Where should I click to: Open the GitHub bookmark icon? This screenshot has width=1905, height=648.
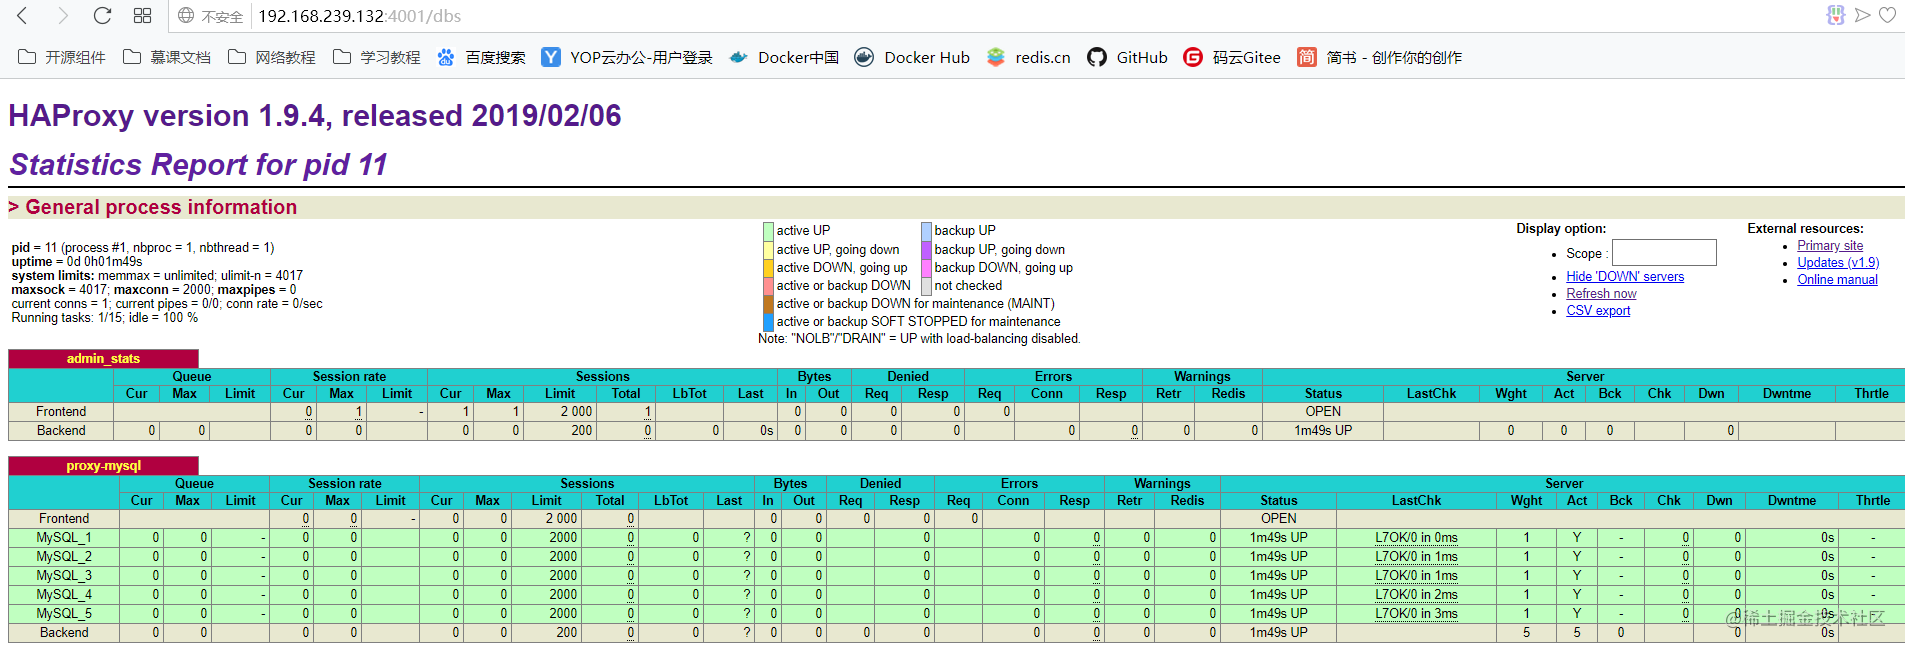[1097, 57]
